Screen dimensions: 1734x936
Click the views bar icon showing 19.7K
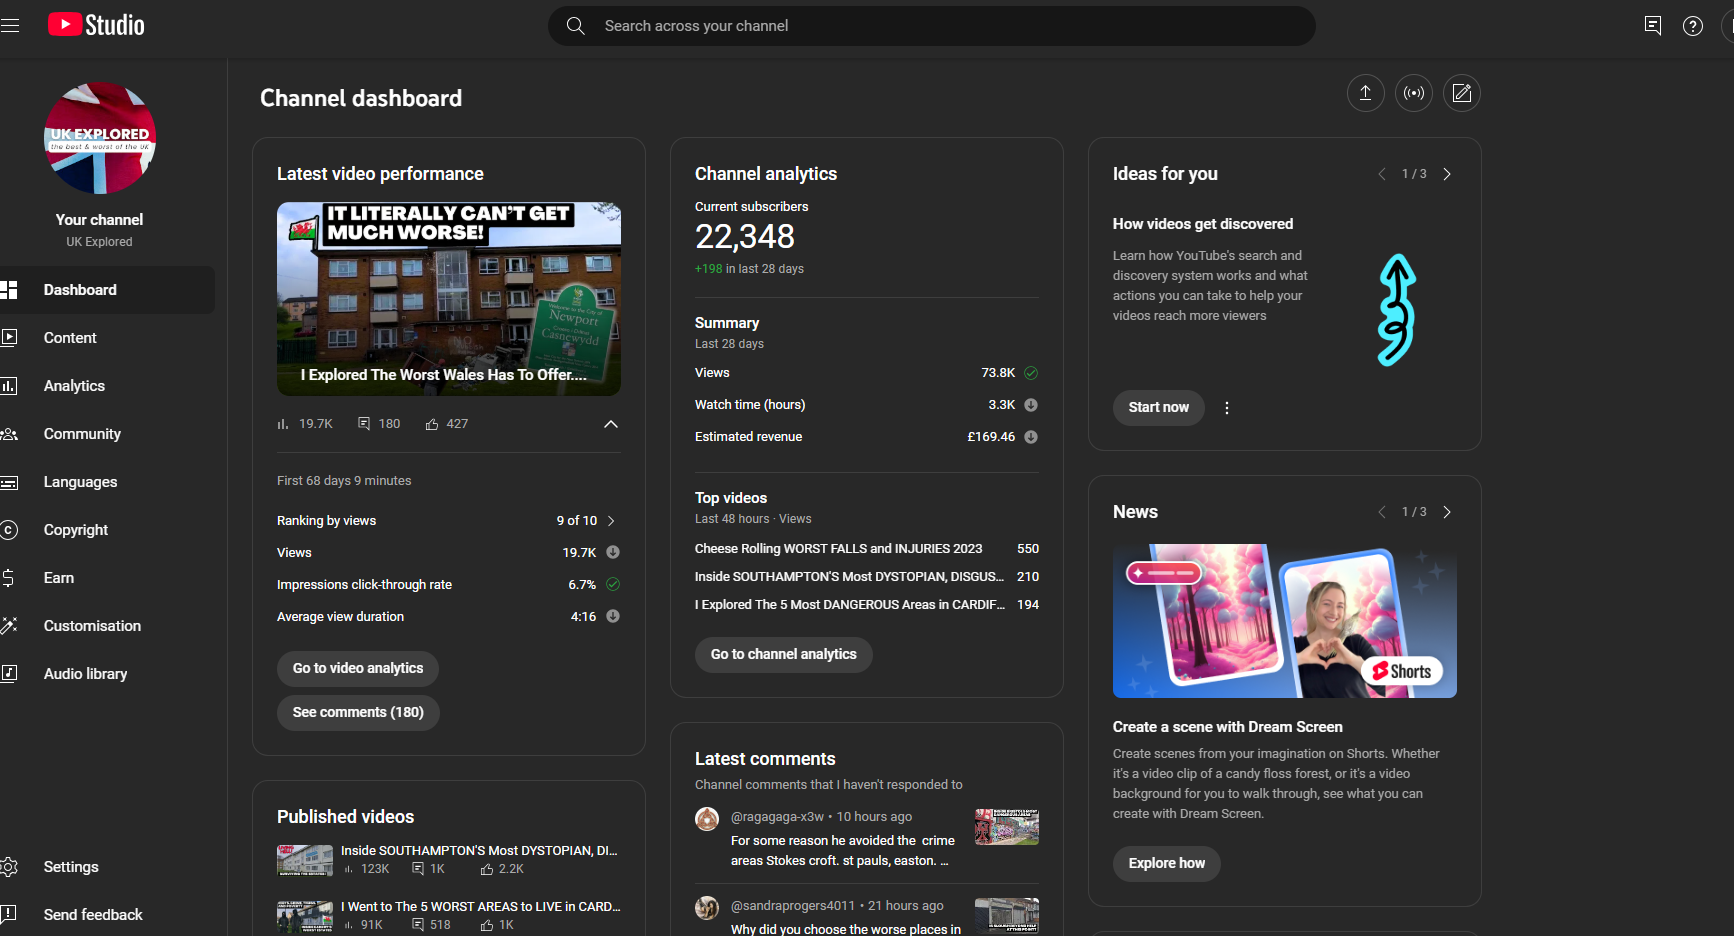pyautogui.click(x=283, y=424)
